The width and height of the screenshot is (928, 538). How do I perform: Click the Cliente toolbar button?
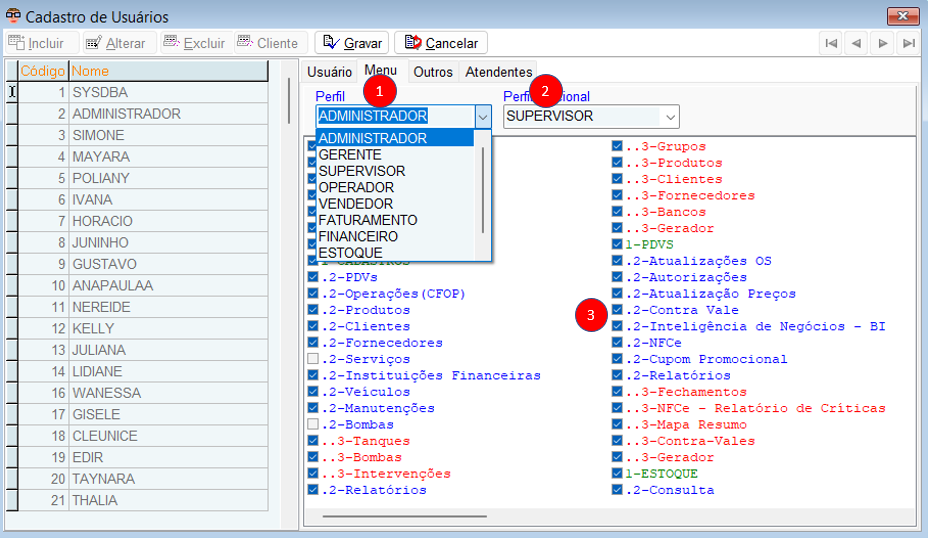(x=271, y=43)
